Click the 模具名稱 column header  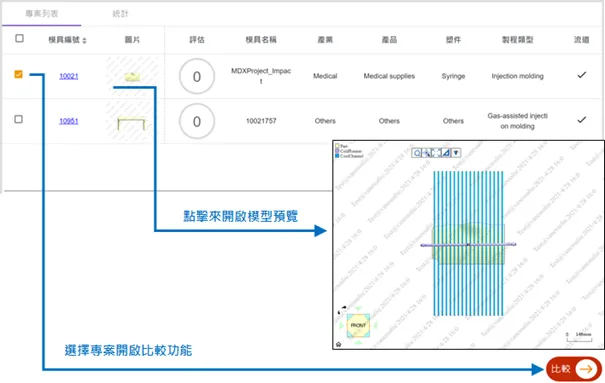[x=261, y=40]
